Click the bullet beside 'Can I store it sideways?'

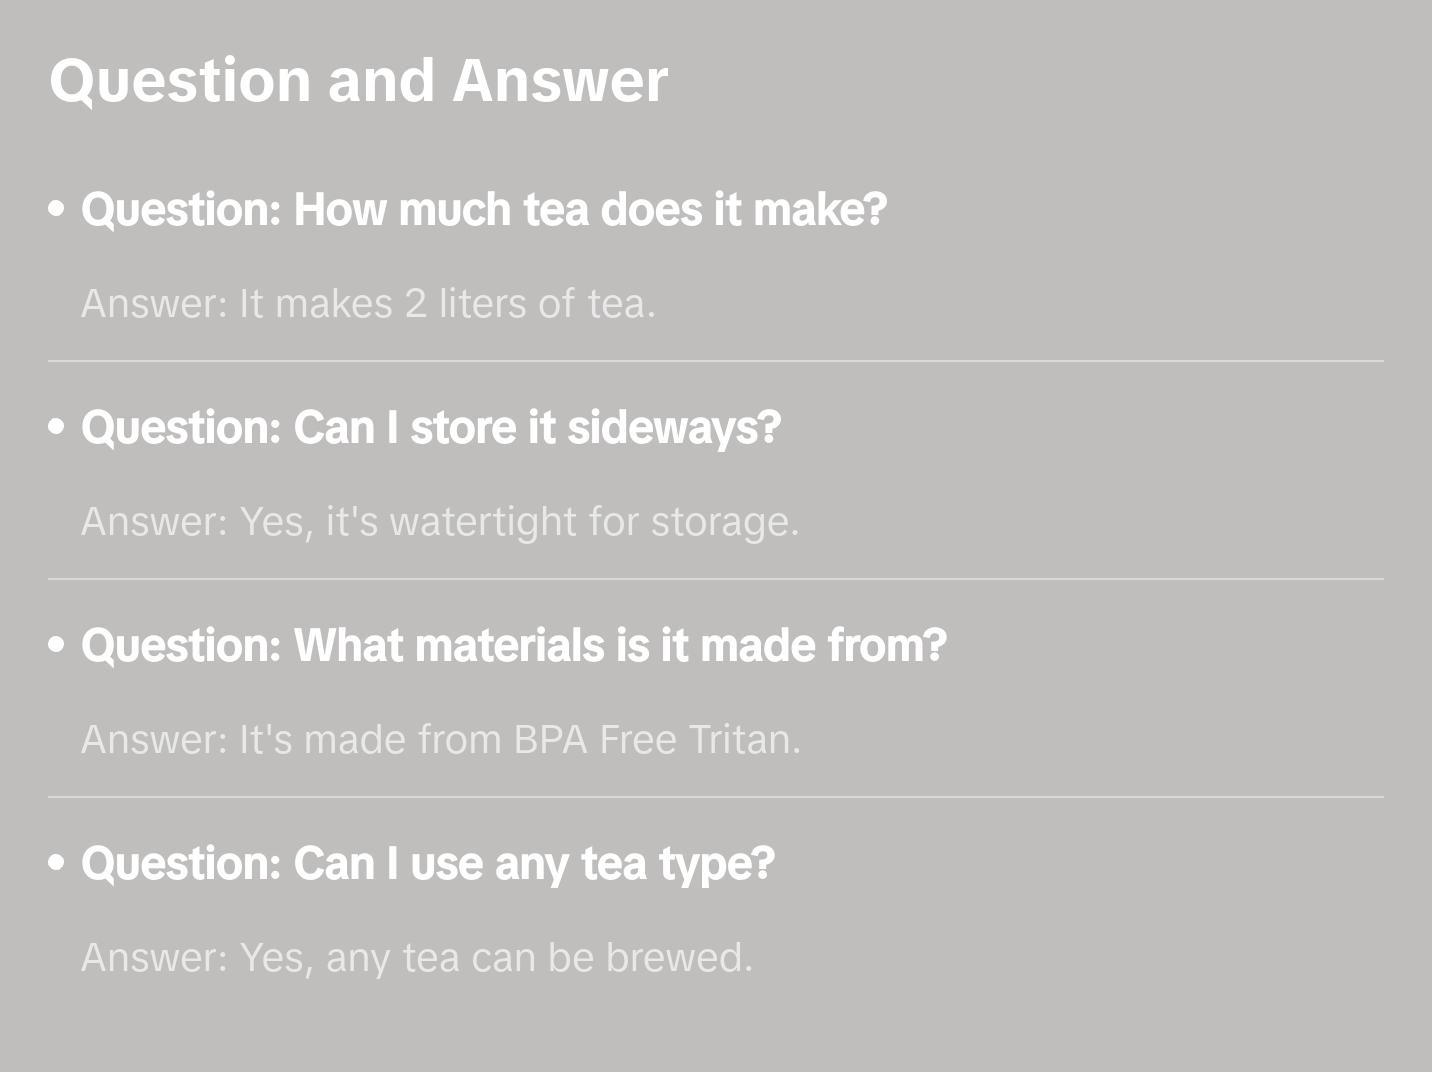click(x=57, y=427)
